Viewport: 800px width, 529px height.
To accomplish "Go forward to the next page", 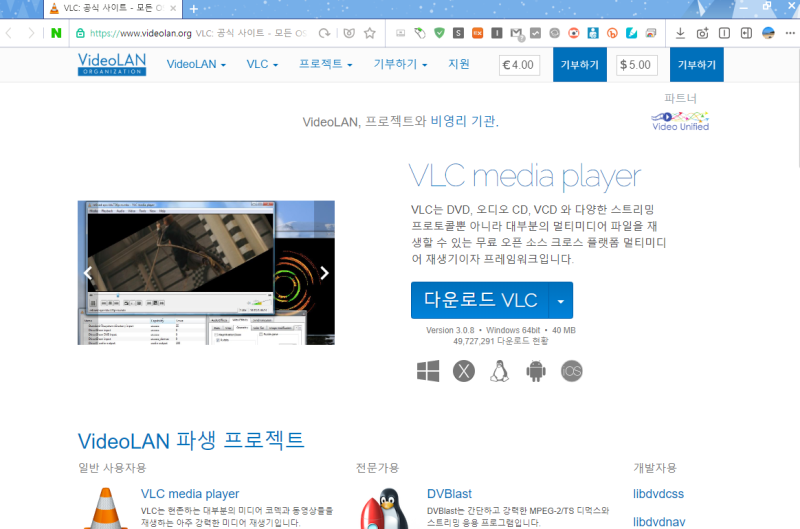I will tap(31, 33).
